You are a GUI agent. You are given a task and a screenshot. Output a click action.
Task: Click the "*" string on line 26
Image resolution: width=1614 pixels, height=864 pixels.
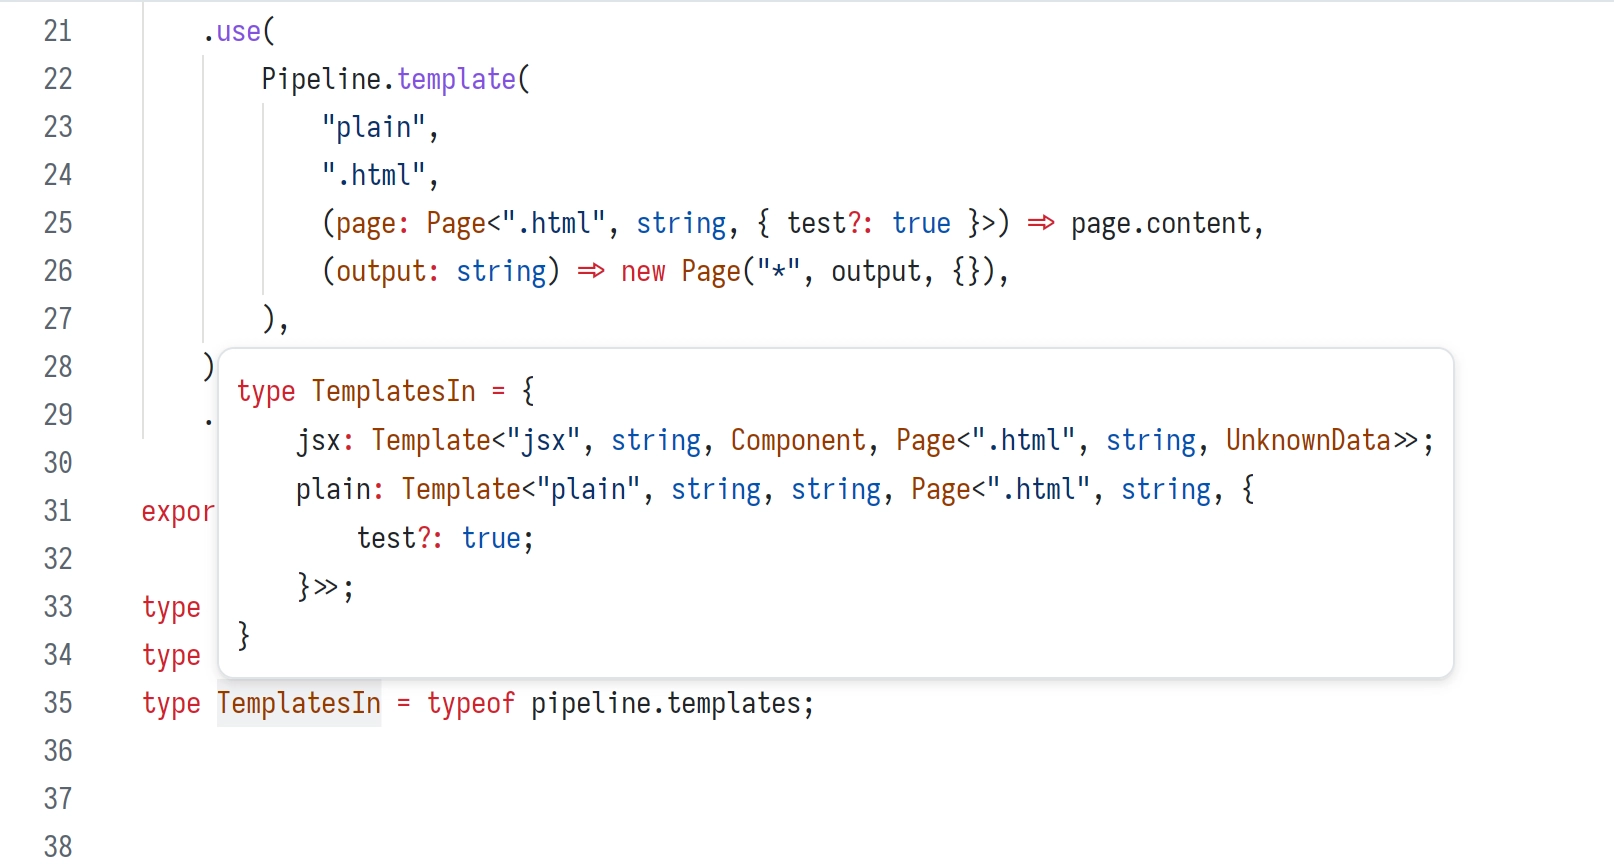click(778, 271)
